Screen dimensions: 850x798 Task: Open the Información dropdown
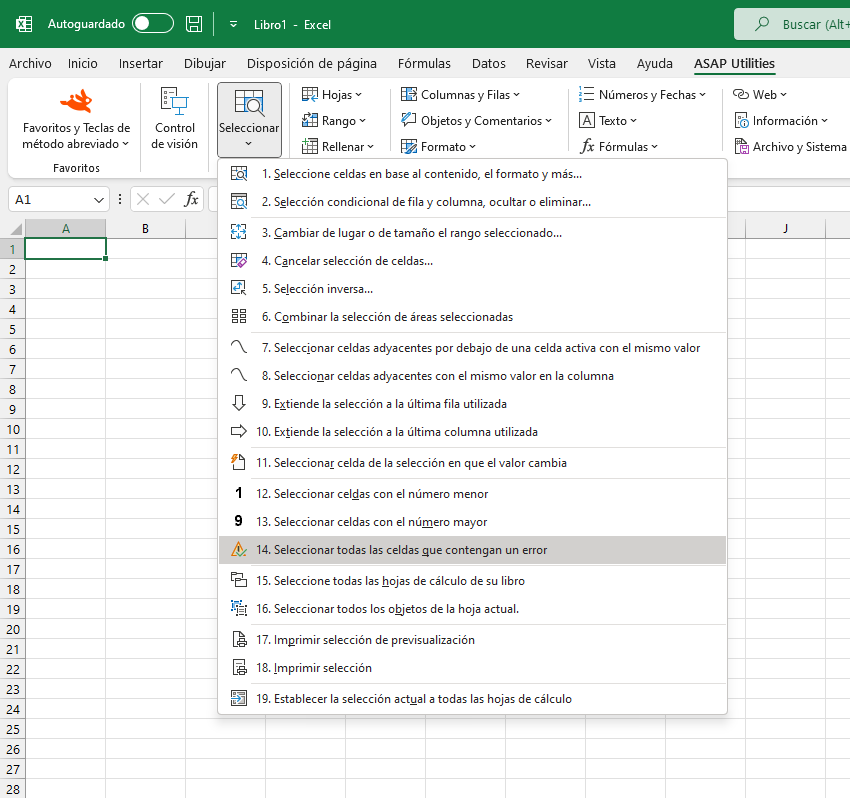(781, 120)
